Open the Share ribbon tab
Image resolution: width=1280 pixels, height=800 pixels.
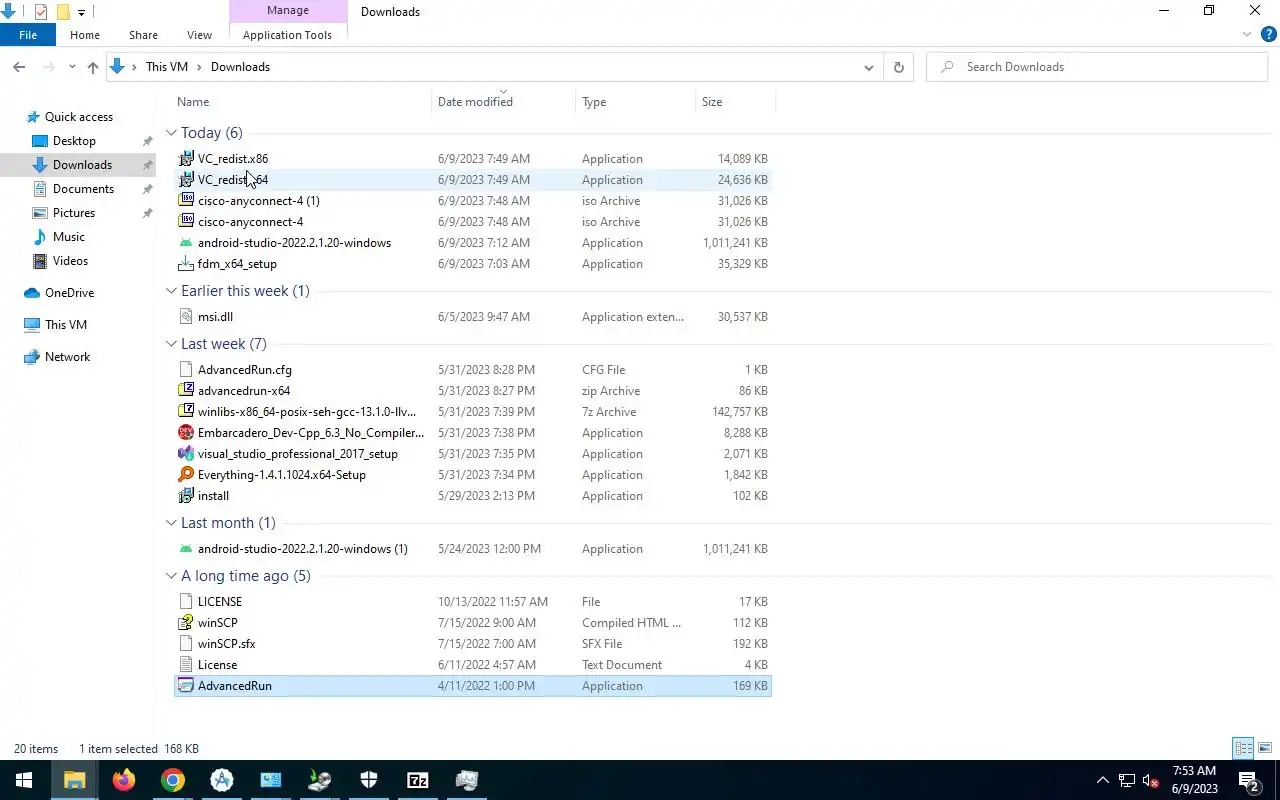[x=143, y=34]
